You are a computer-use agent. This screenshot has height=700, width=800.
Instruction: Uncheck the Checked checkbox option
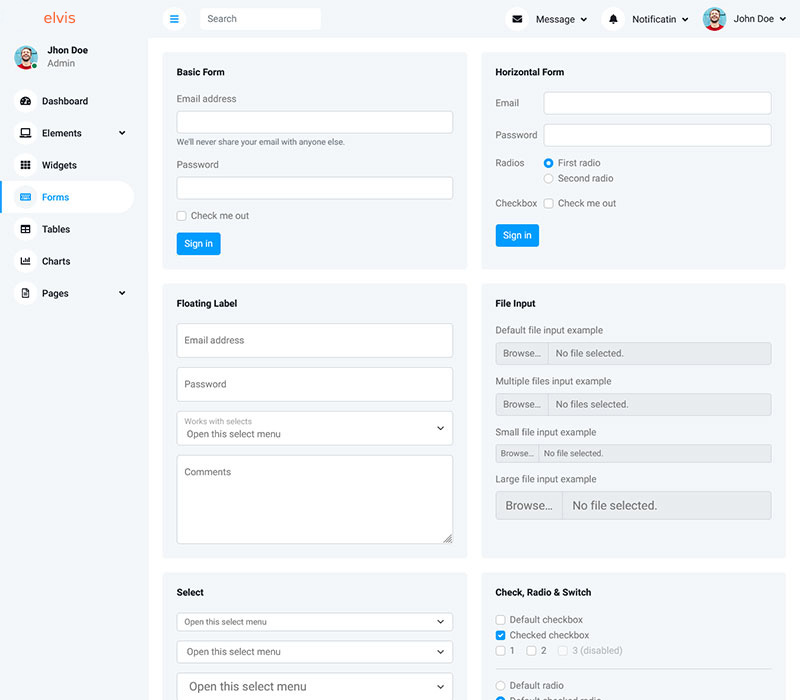[501, 635]
